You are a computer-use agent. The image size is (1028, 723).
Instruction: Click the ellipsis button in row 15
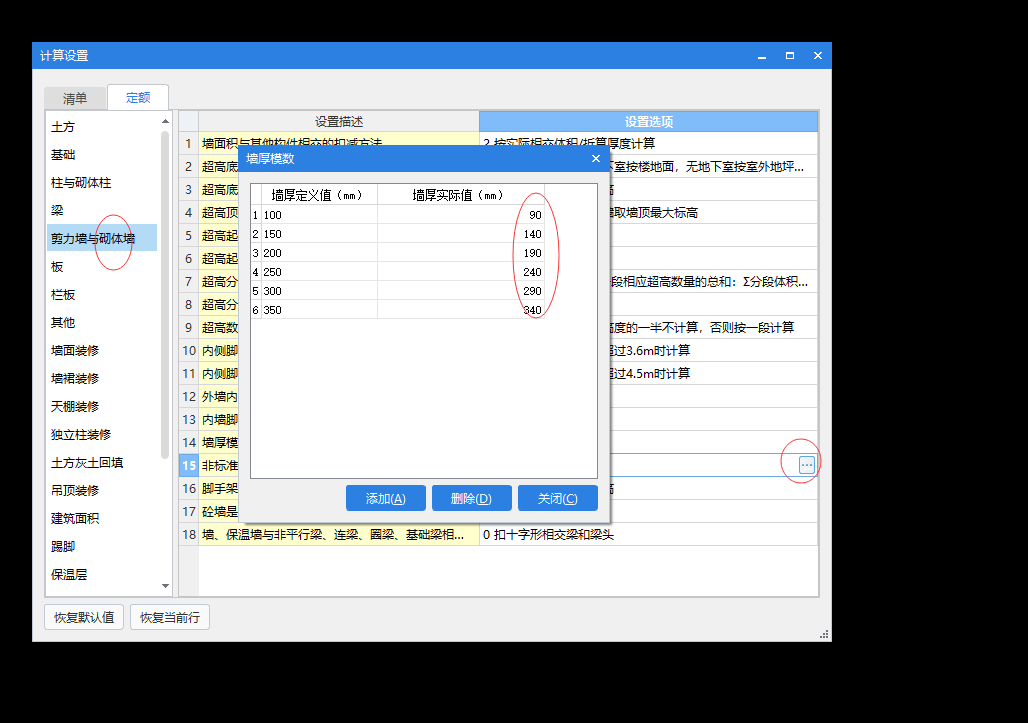806,465
